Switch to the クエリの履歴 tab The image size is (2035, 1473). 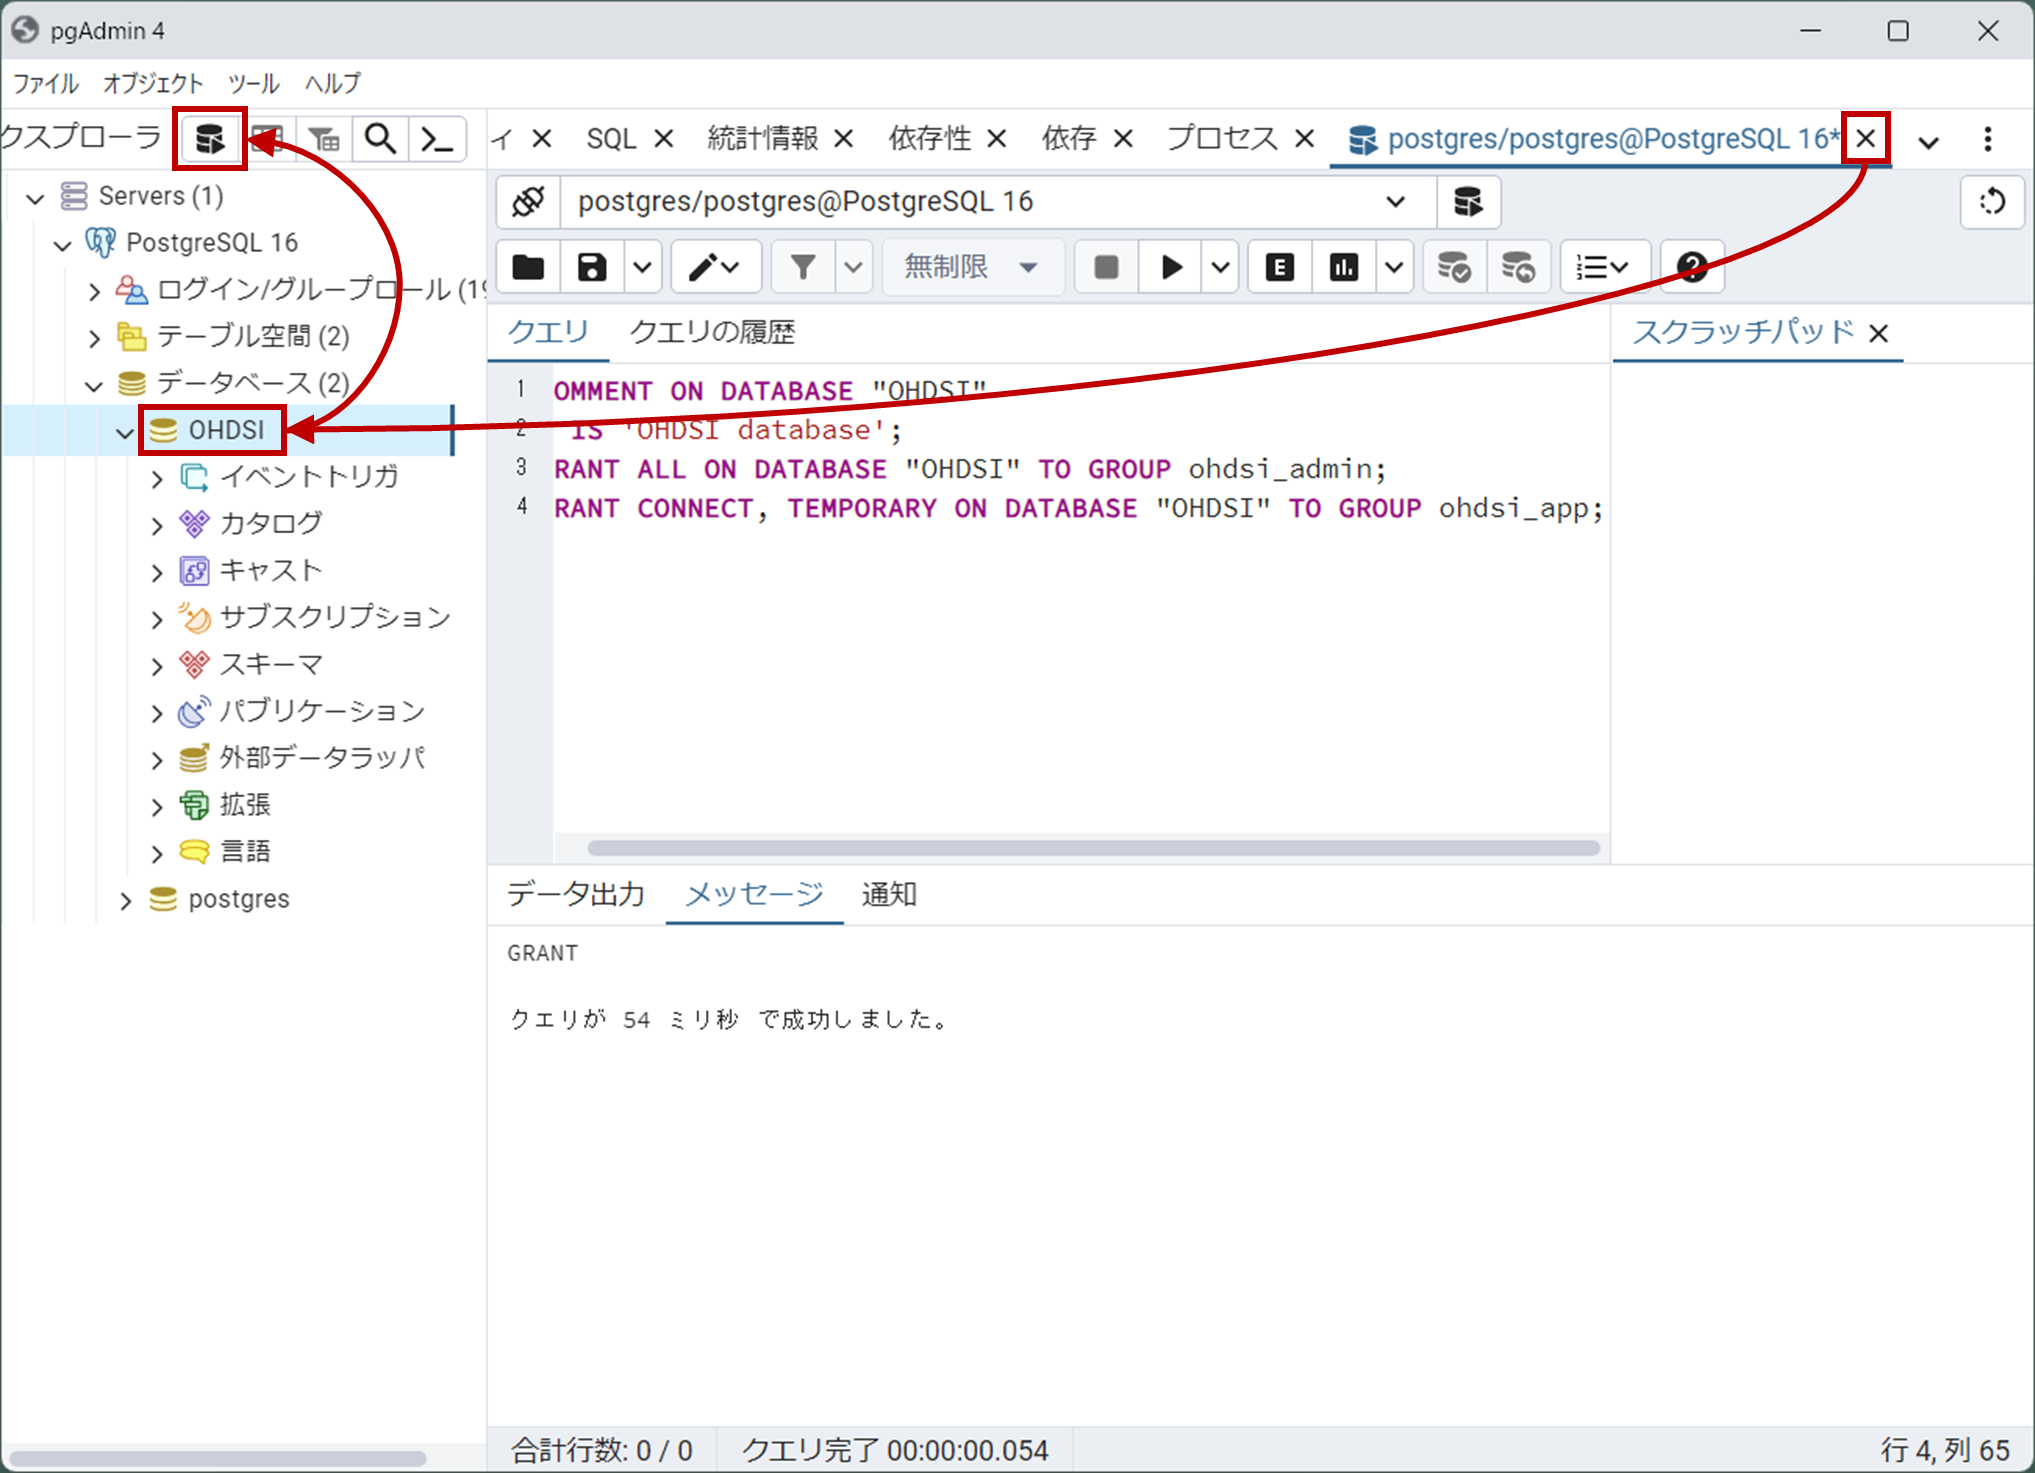(712, 332)
